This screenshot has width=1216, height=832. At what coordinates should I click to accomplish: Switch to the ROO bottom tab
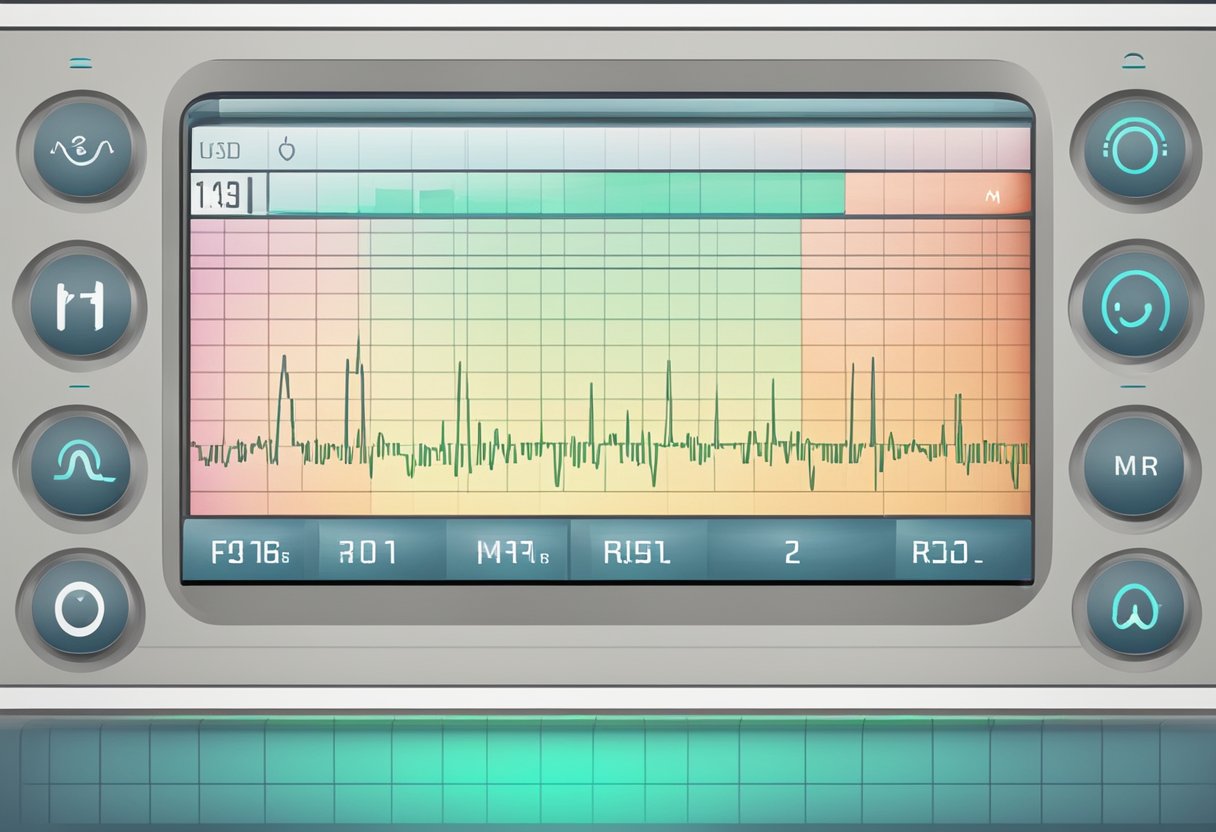pyautogui.click(x=962, y=552)
